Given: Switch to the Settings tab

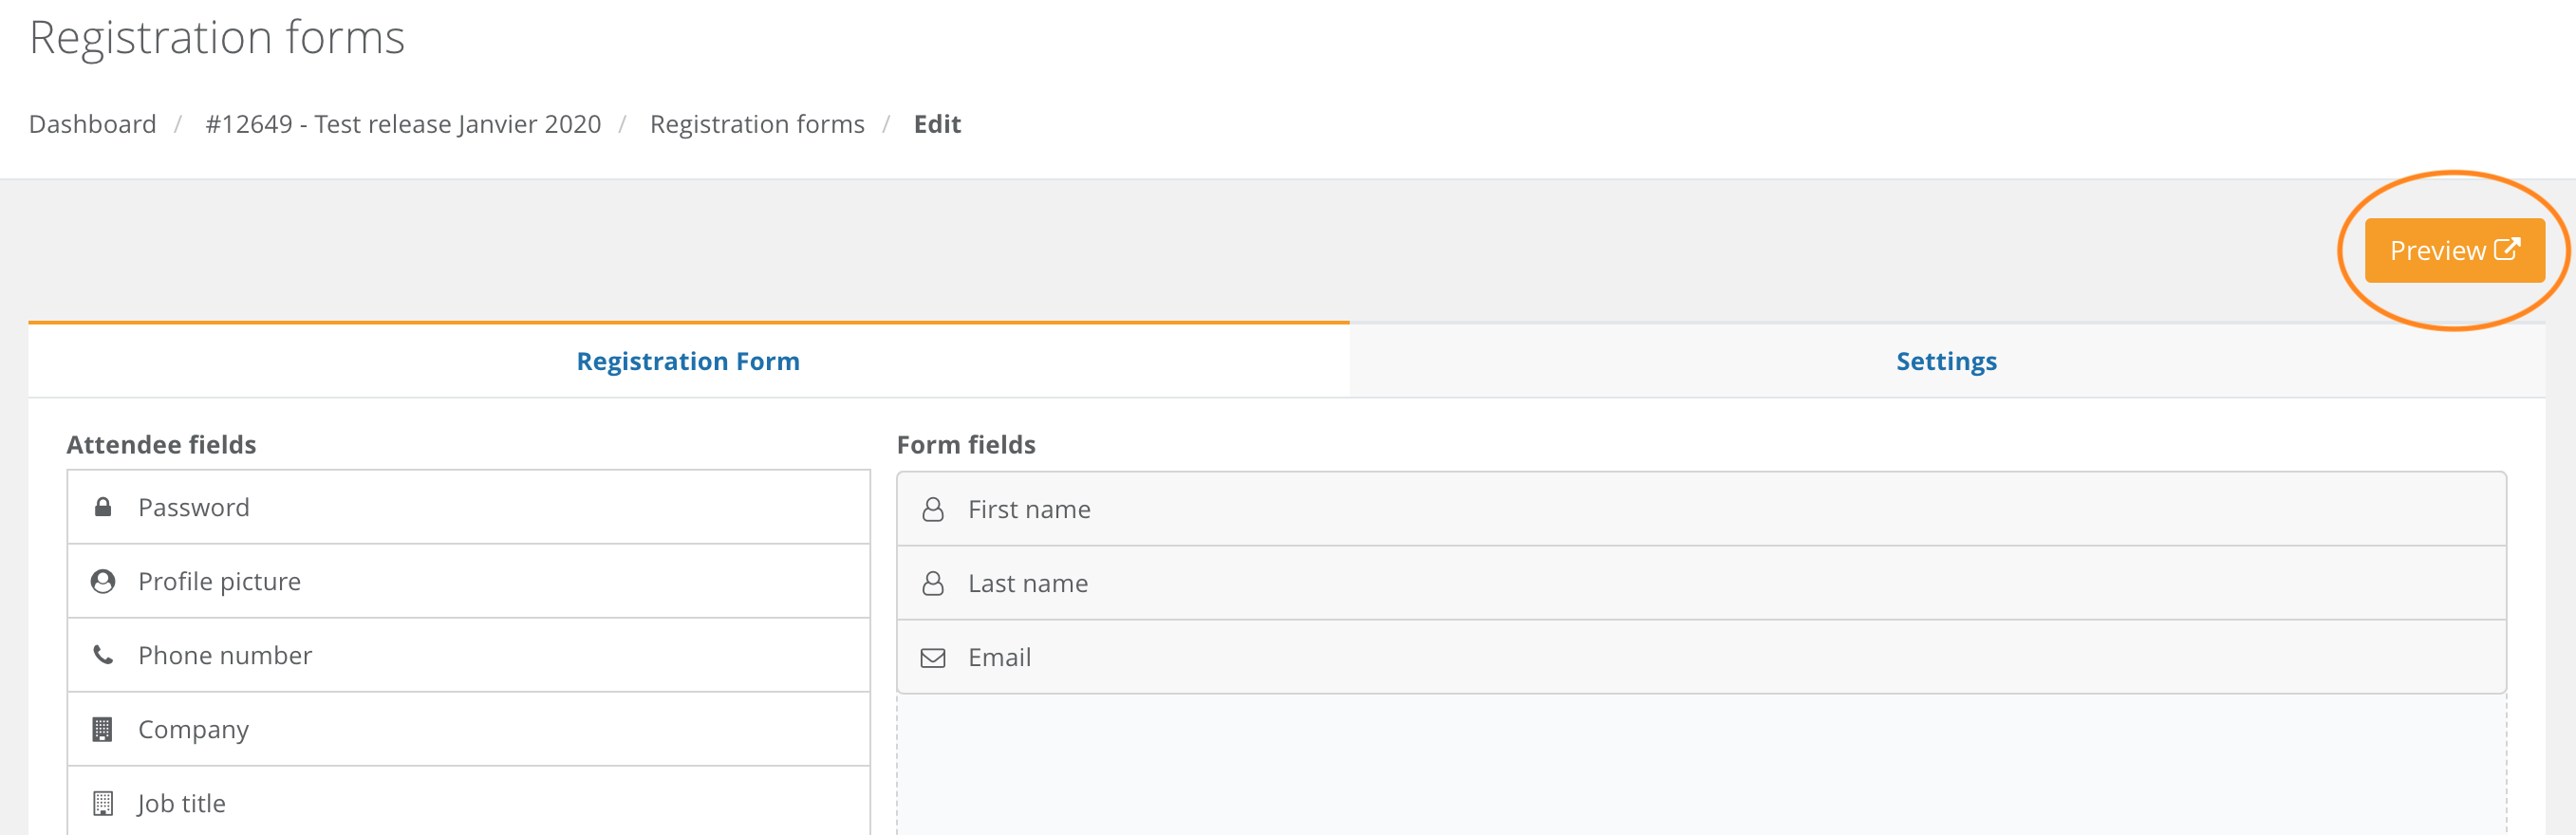Looking at the screenshot, I should (1946, 361).
